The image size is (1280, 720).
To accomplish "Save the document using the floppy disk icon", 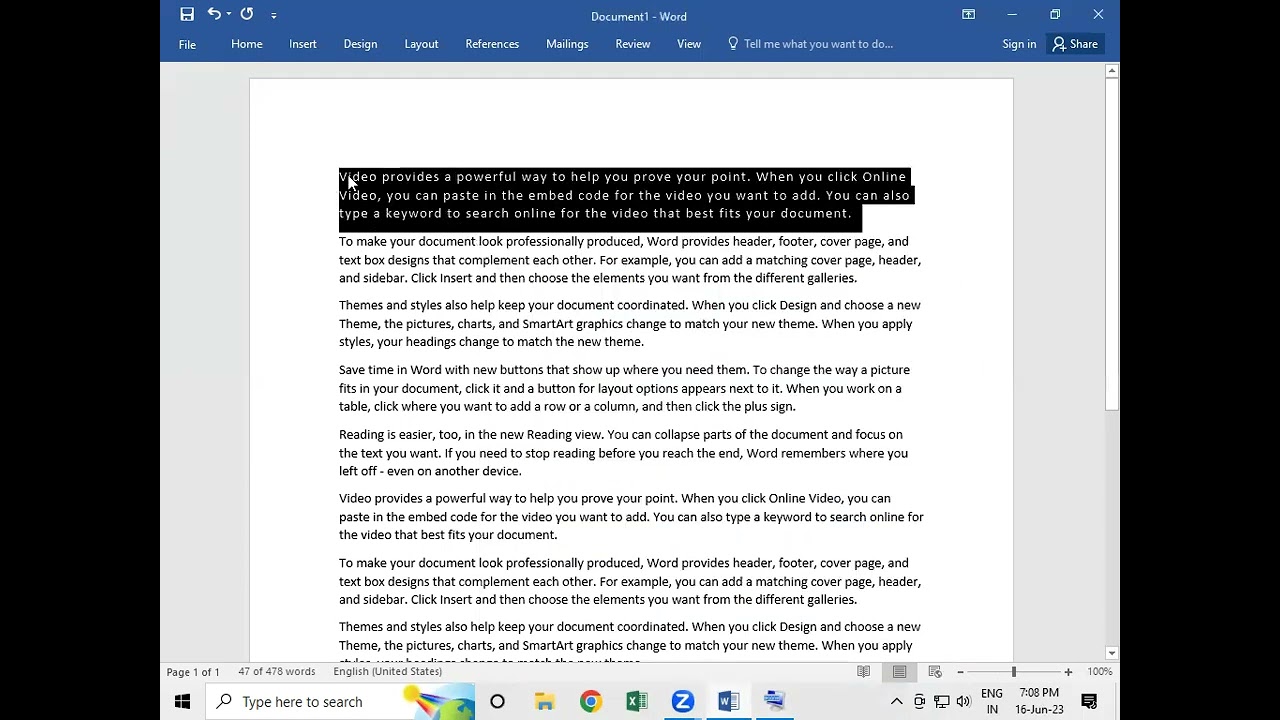I will [x=187, y=14].
